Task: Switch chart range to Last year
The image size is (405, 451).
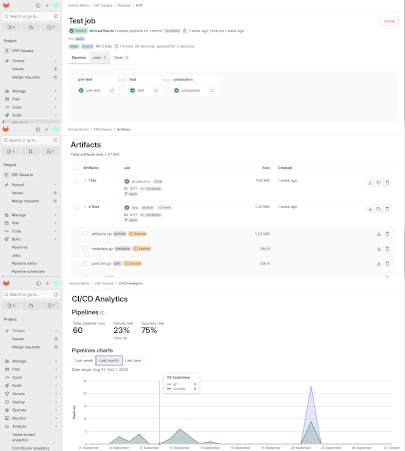Action: coord(133,360)
